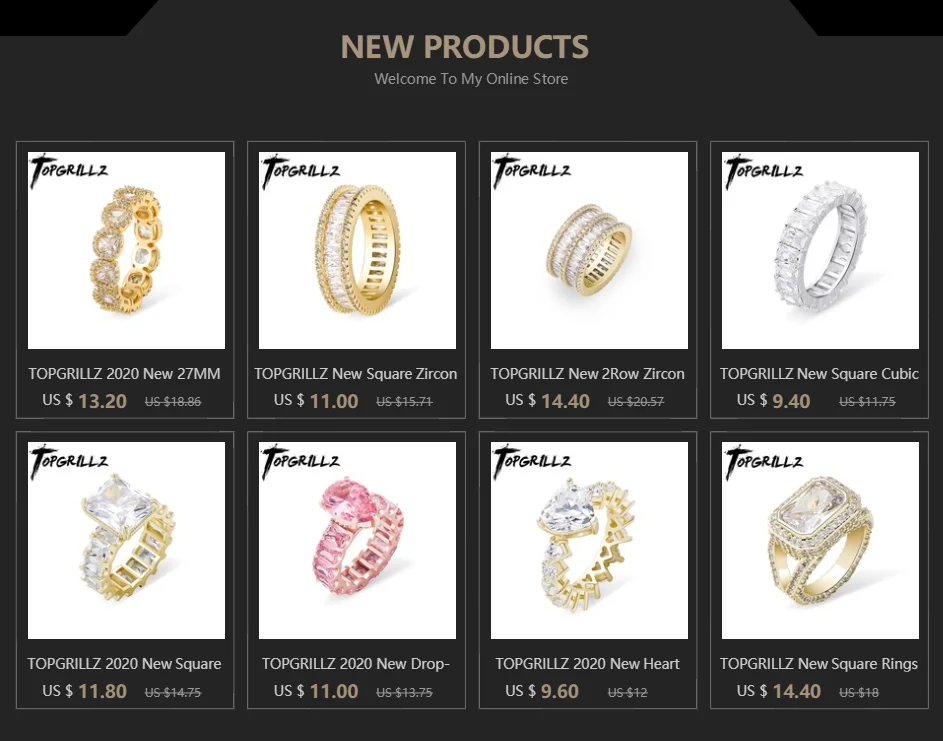Open the gold square zircon band image
This screenshot has height=741, width=943.
coord(357,250)
